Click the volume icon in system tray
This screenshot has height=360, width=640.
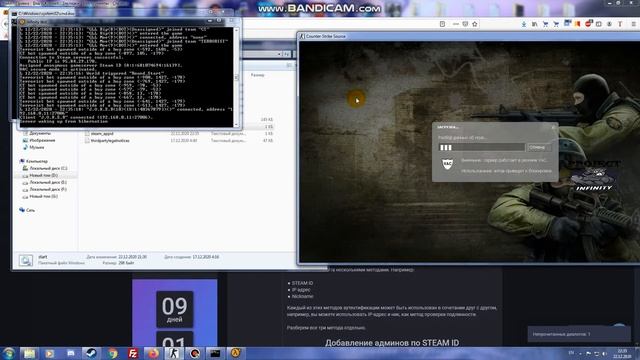click(604, 353)
